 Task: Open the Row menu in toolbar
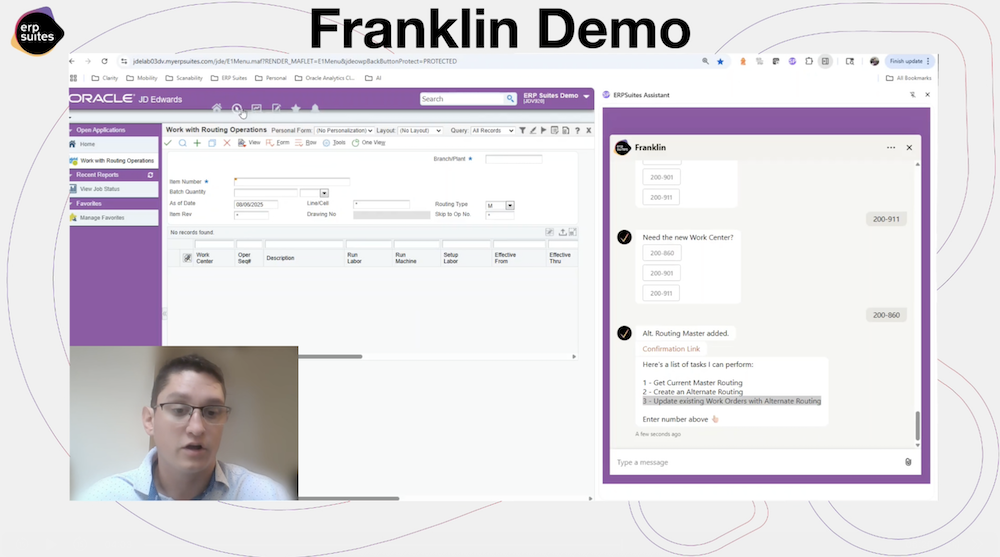[305, 143]
